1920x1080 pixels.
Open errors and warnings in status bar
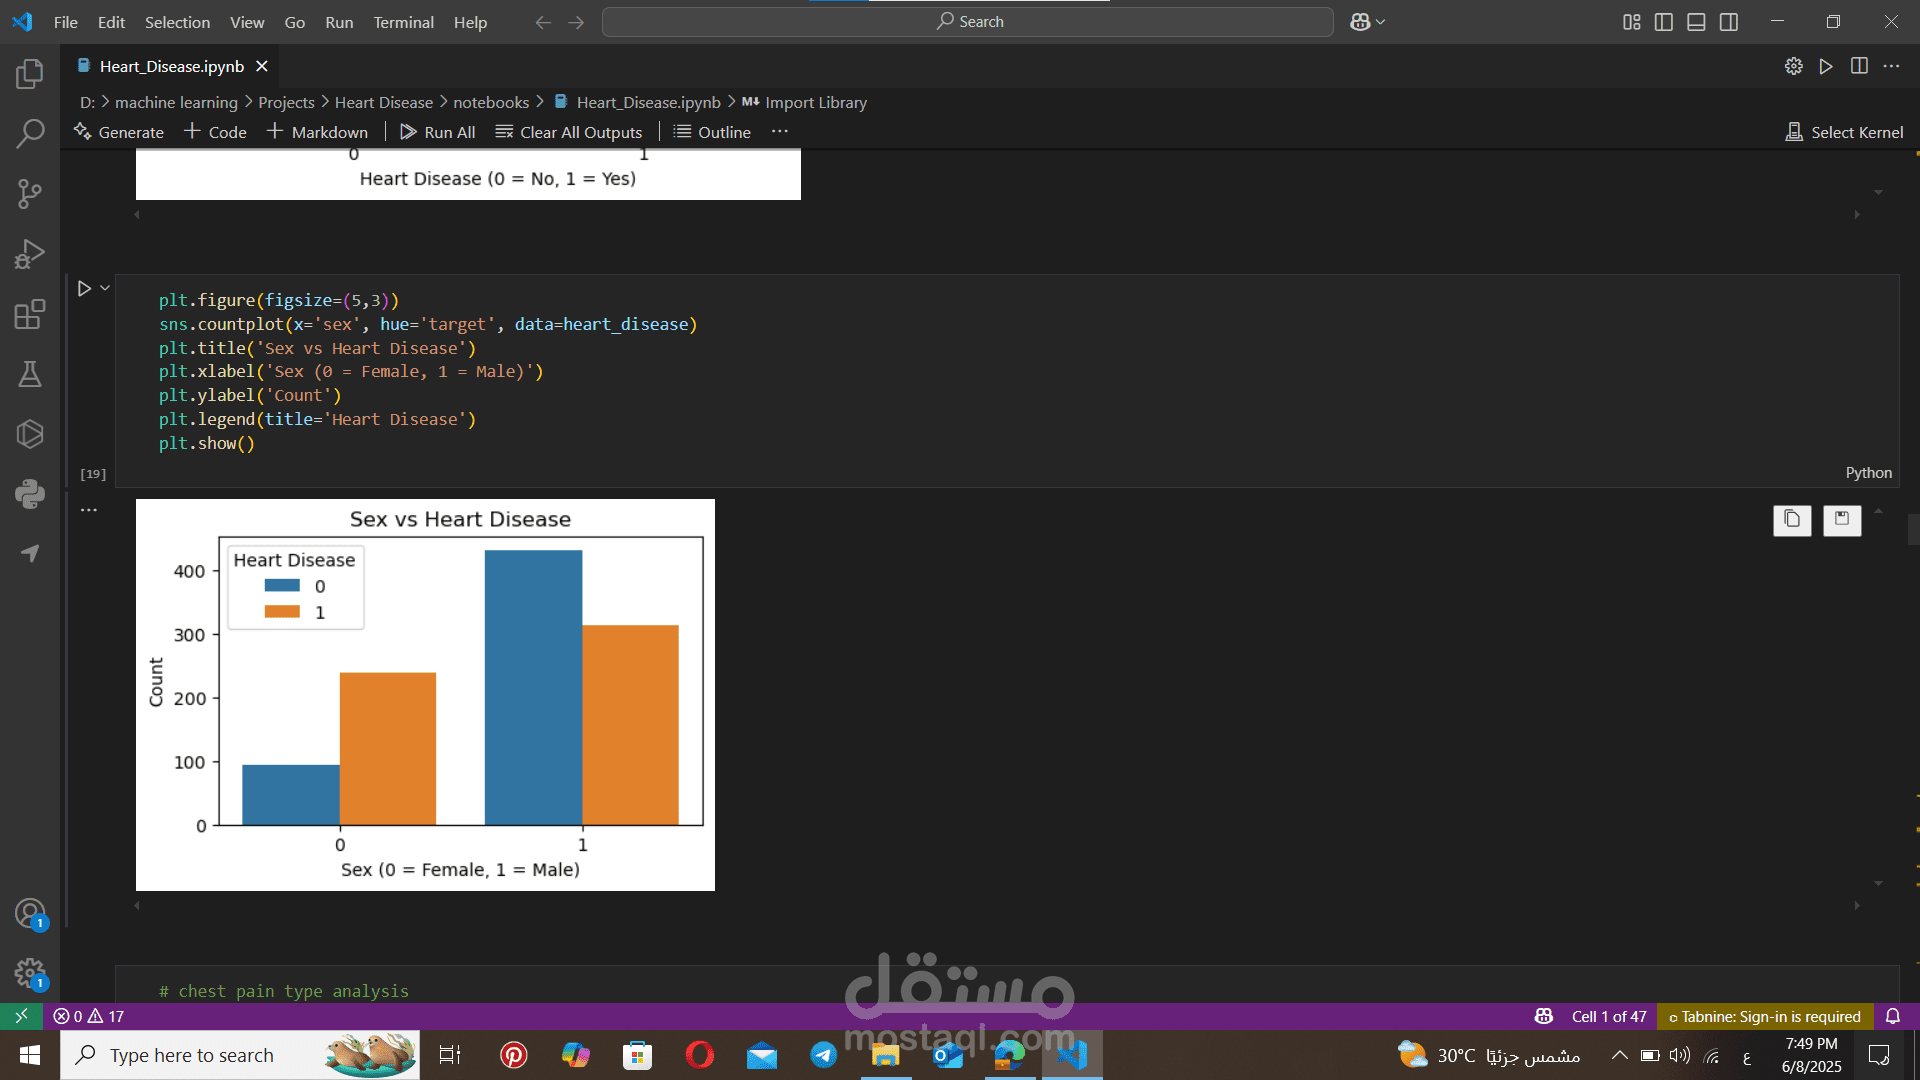click(88, 1016)
